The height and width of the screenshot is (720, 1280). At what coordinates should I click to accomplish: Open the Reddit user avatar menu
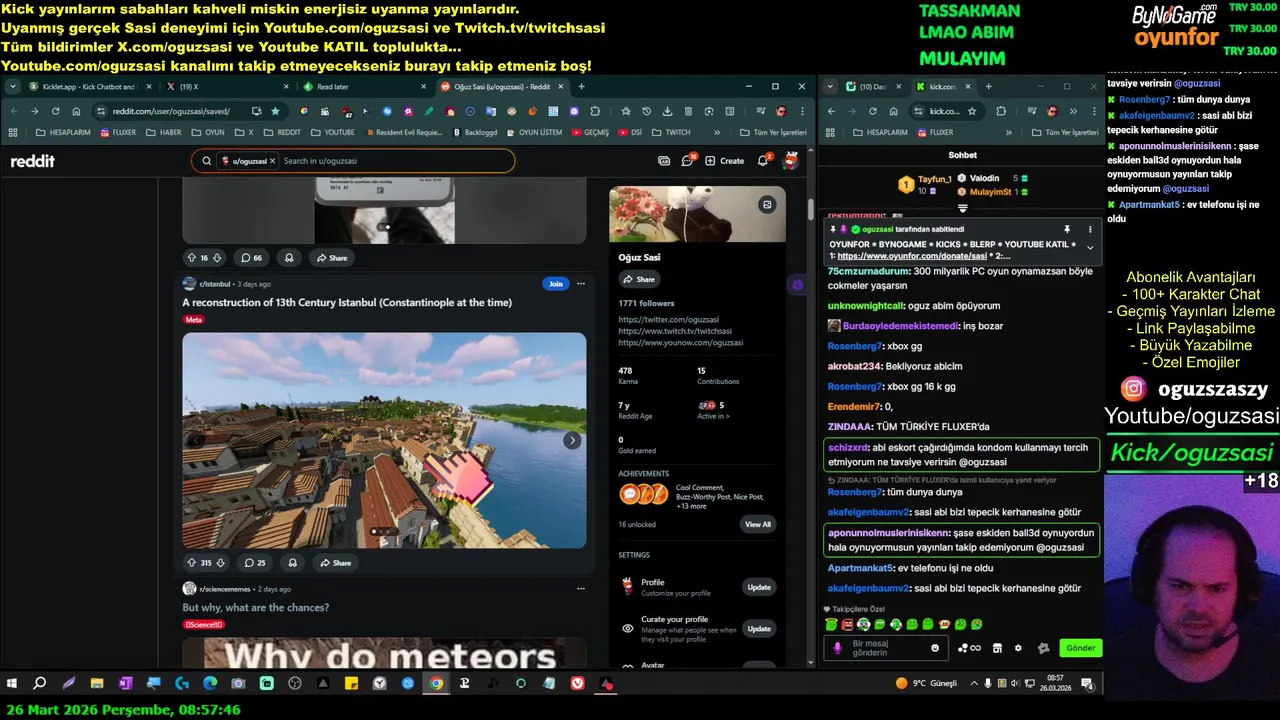pos(790,161)
